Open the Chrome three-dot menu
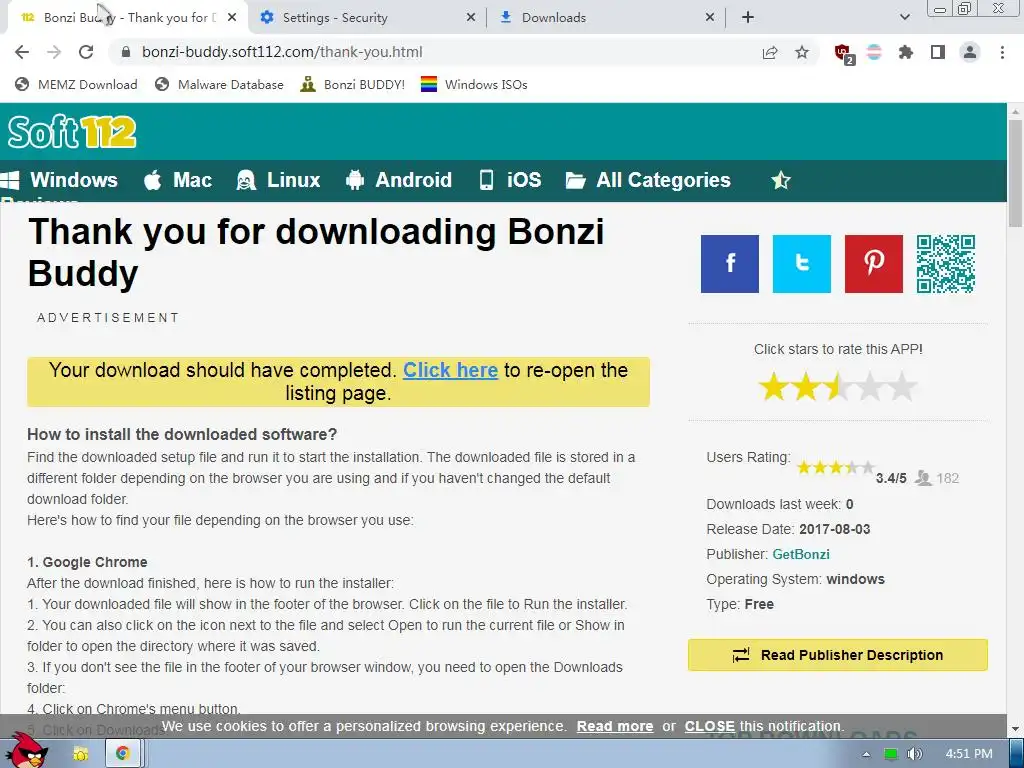Image resolution: width=1024 pixels, height=768 pixels. coord(1002,52)
